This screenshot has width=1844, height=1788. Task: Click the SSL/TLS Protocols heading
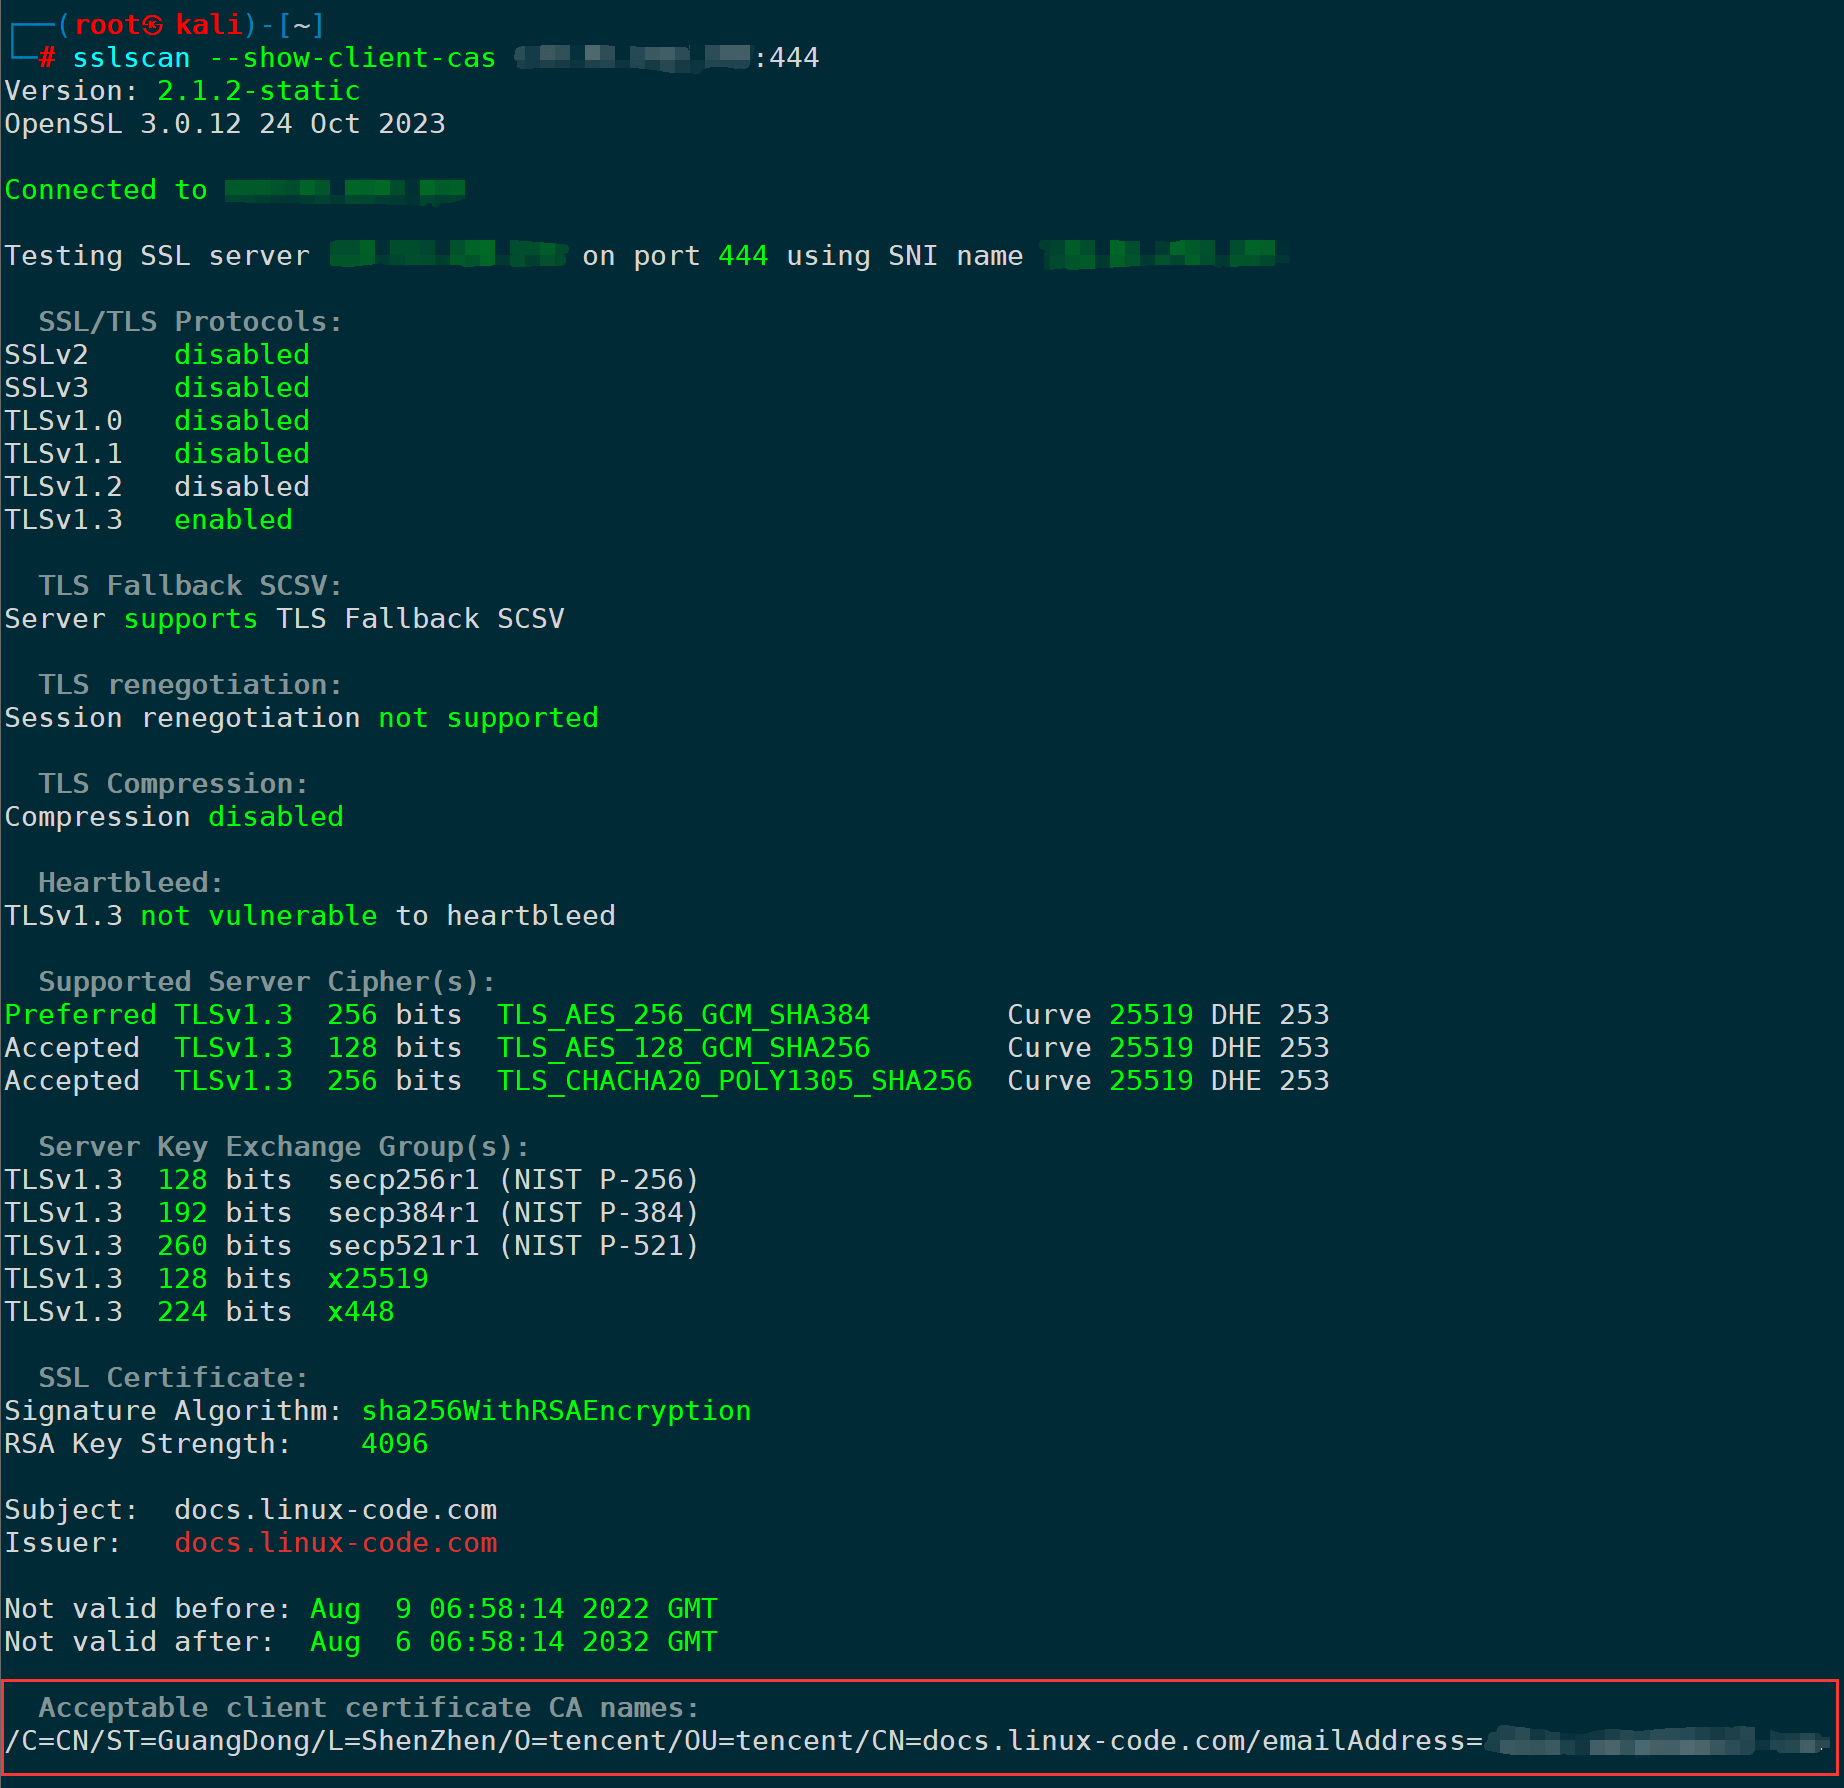pyautogui.click(x=190, y=322)
